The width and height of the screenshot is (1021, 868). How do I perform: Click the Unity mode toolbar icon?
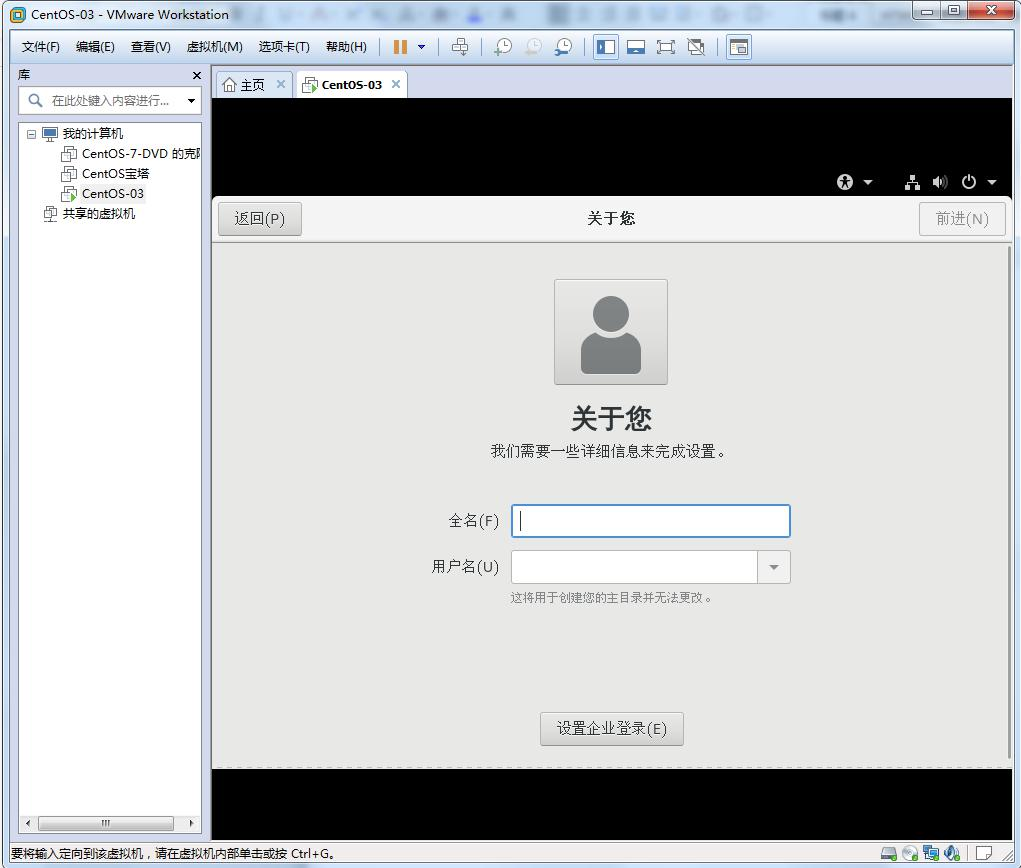click(696, 47)
